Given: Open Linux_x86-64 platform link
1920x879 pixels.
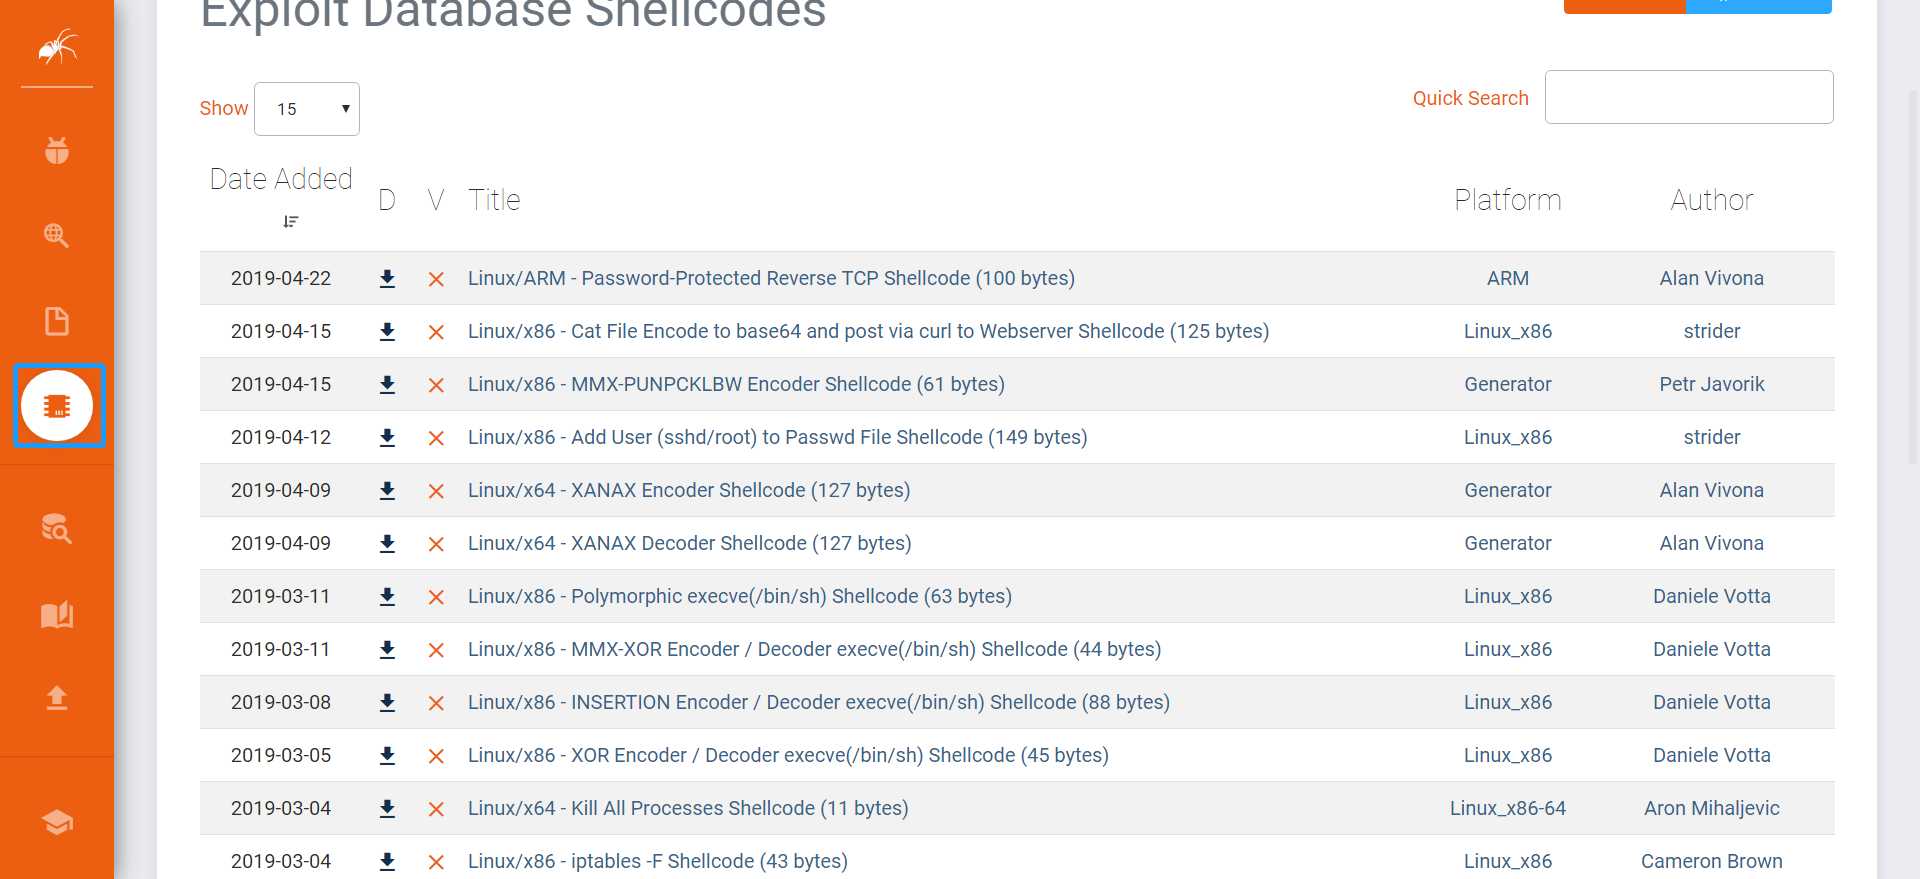Looking at the screenshot, I should click(1507, 808).
